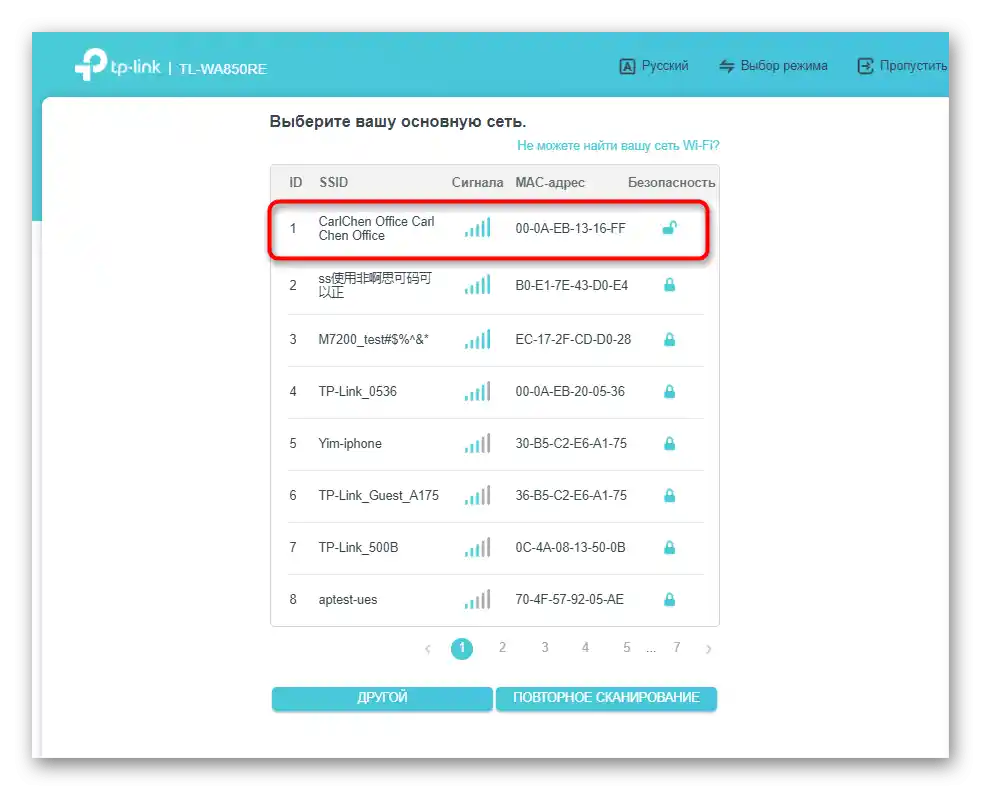This screenshot has width=981, height=790.
Task: Click signal bars of TP-Link_0536
Action: 477,392
